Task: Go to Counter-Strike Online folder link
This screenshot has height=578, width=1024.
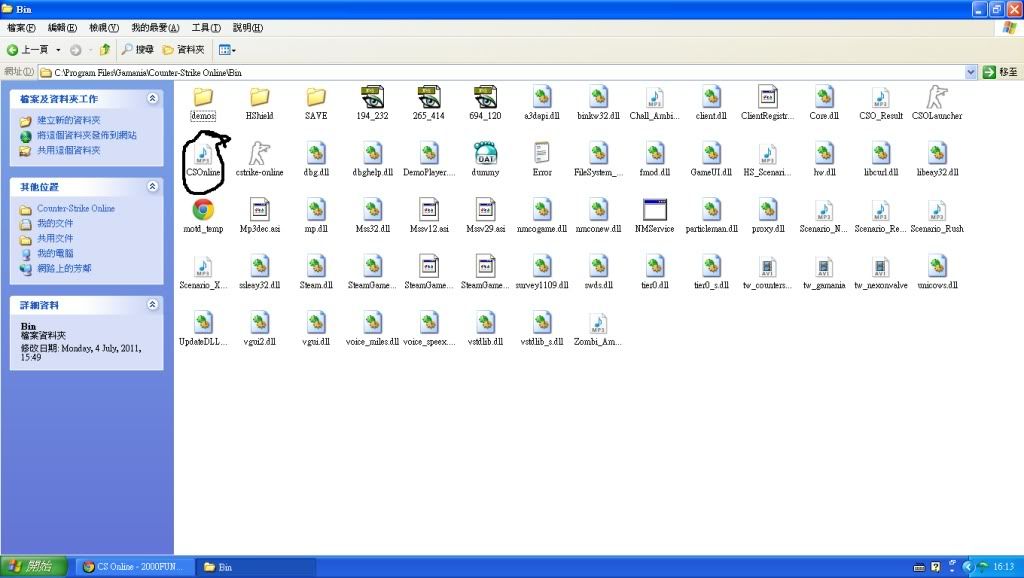Action: point(76,208)
